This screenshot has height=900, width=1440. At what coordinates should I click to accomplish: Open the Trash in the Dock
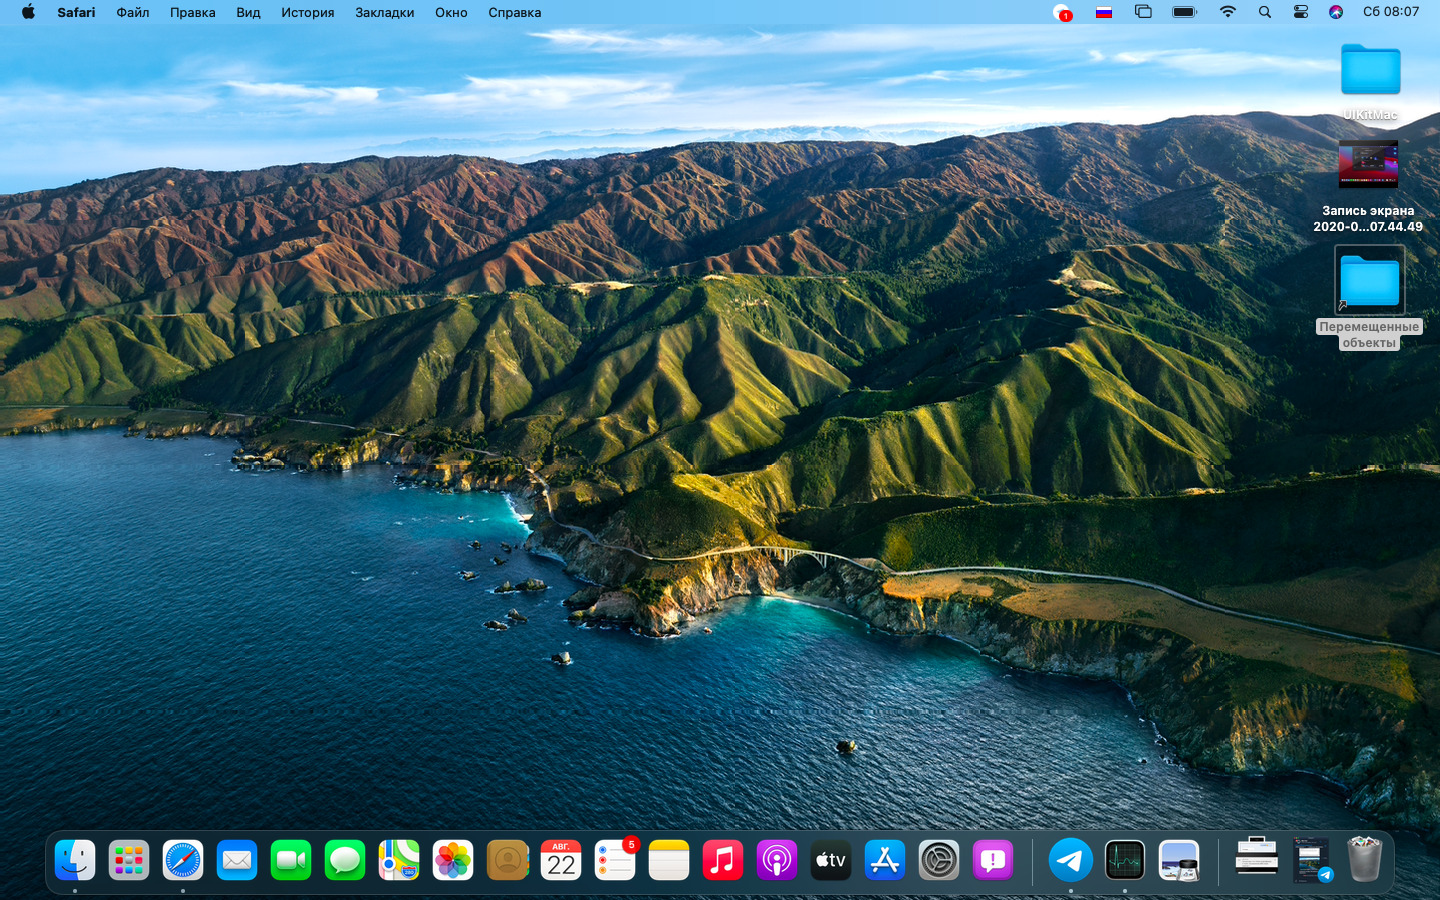click(x=1364, y=860)
